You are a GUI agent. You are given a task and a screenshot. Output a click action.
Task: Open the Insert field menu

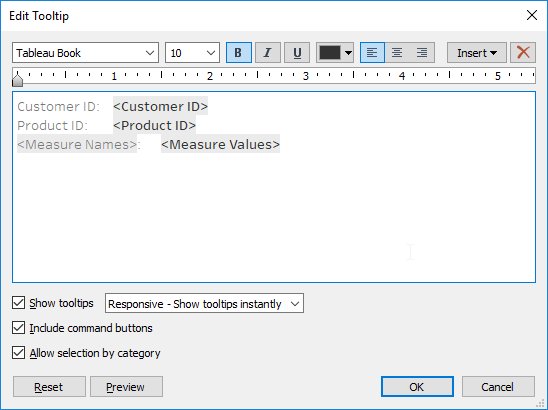pyautogui.click(x=477, y=53)
